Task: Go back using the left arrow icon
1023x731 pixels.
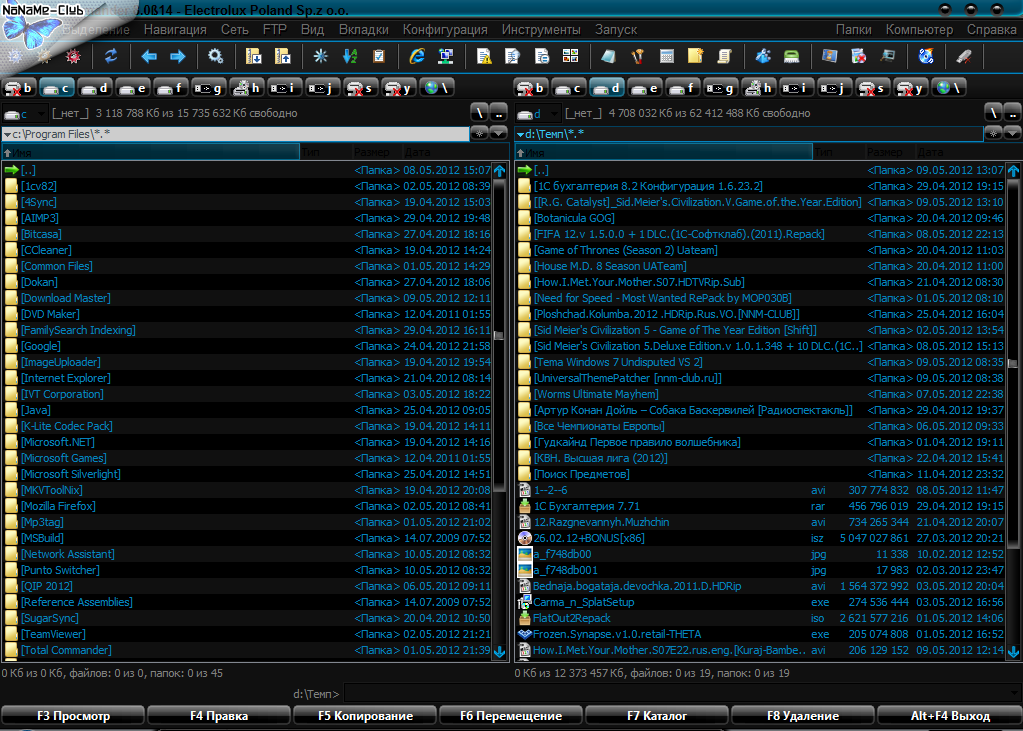Action: tap(150, 56)
